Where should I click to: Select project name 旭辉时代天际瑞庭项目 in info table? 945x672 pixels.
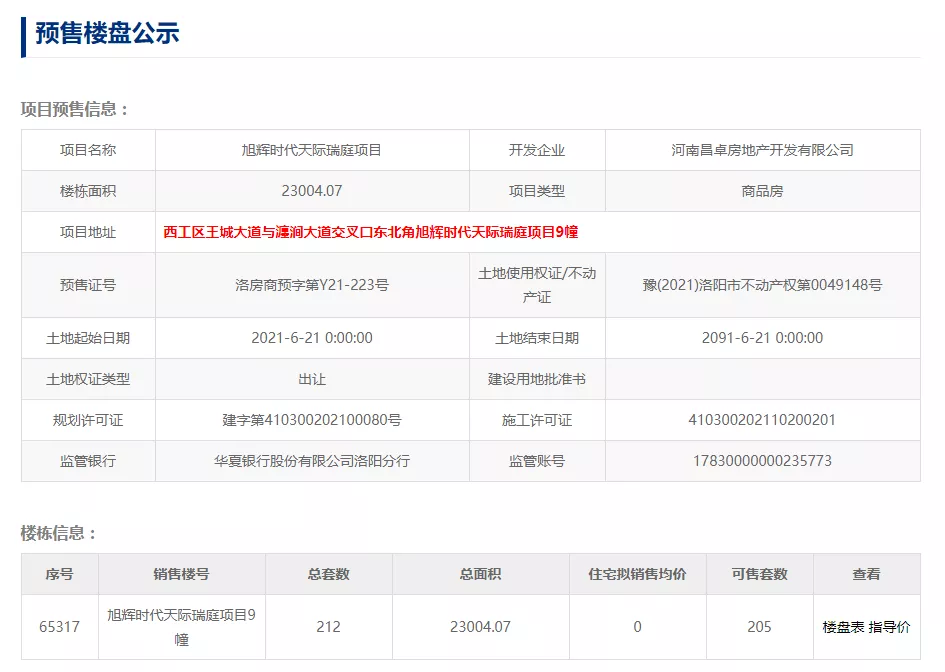pyautogui.click(x=312, y=150)
